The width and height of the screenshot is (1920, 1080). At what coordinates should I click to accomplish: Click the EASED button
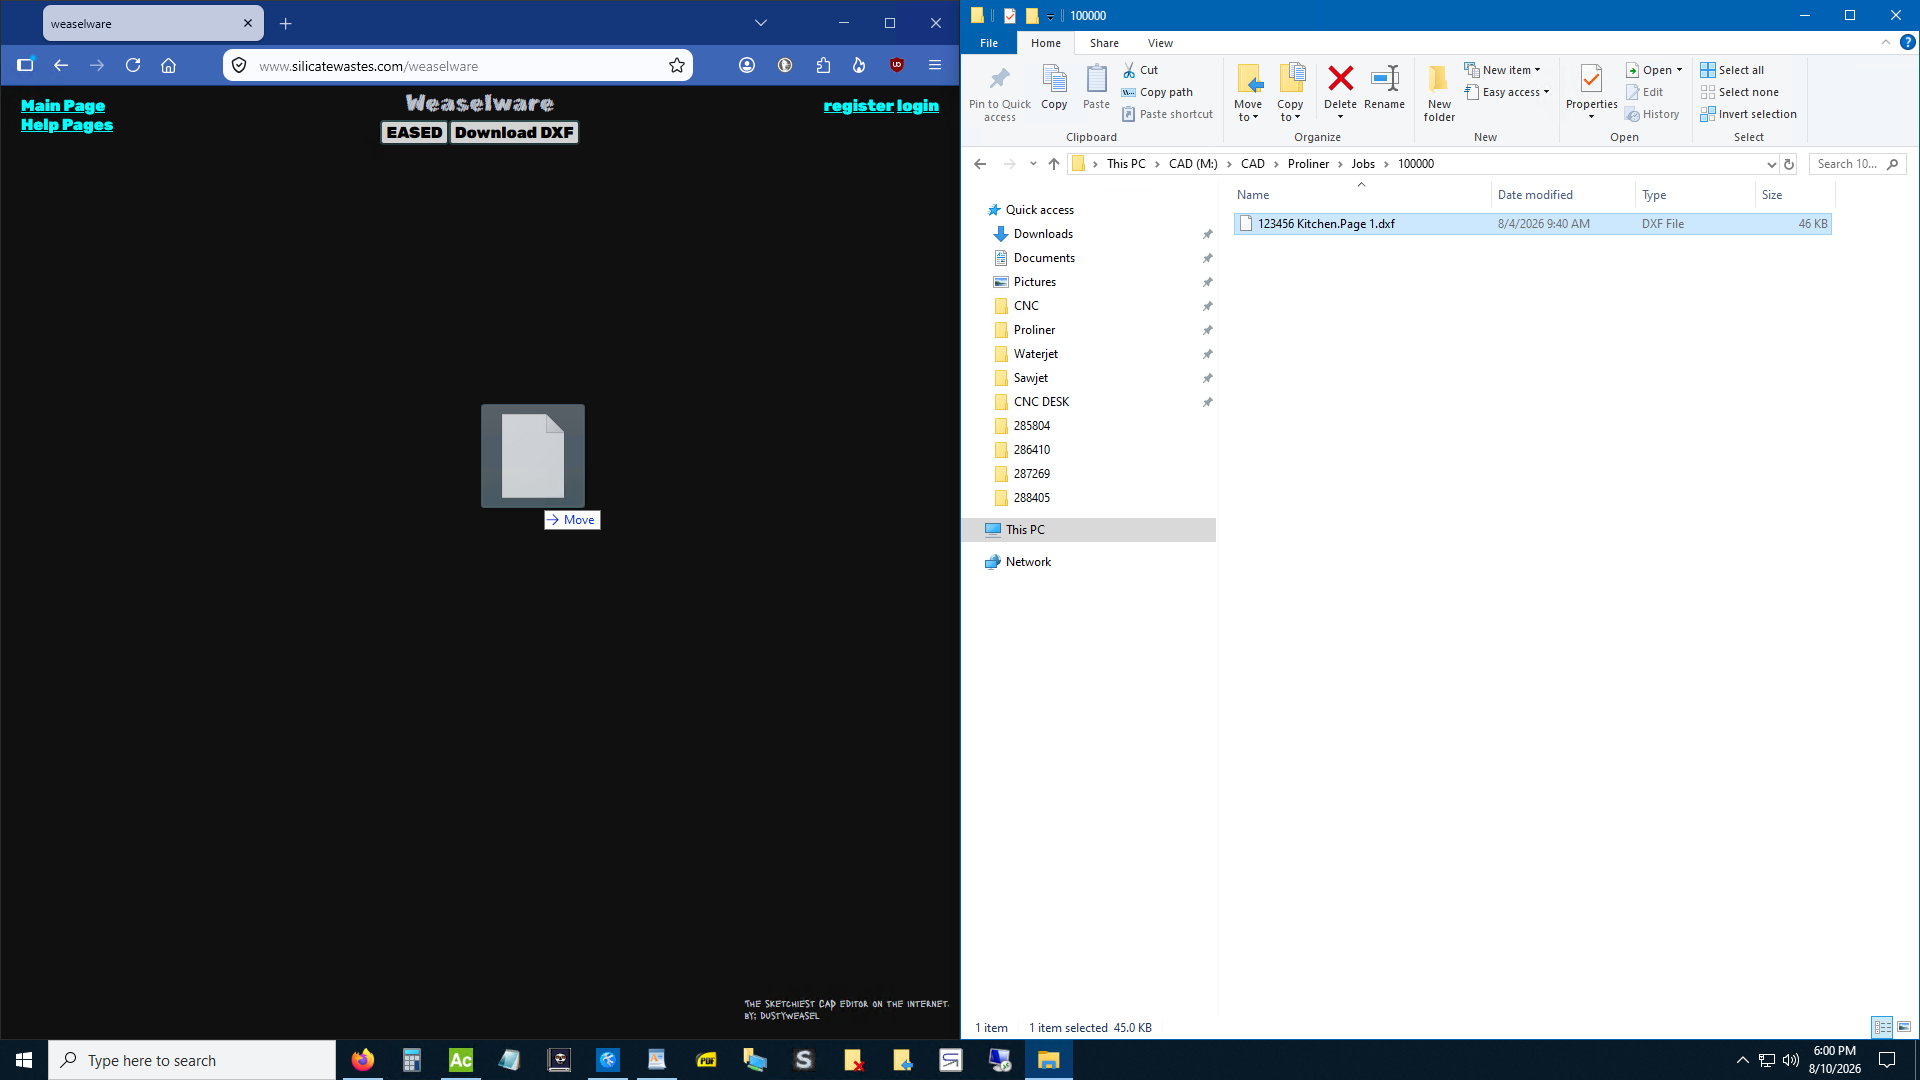point(414,132)
